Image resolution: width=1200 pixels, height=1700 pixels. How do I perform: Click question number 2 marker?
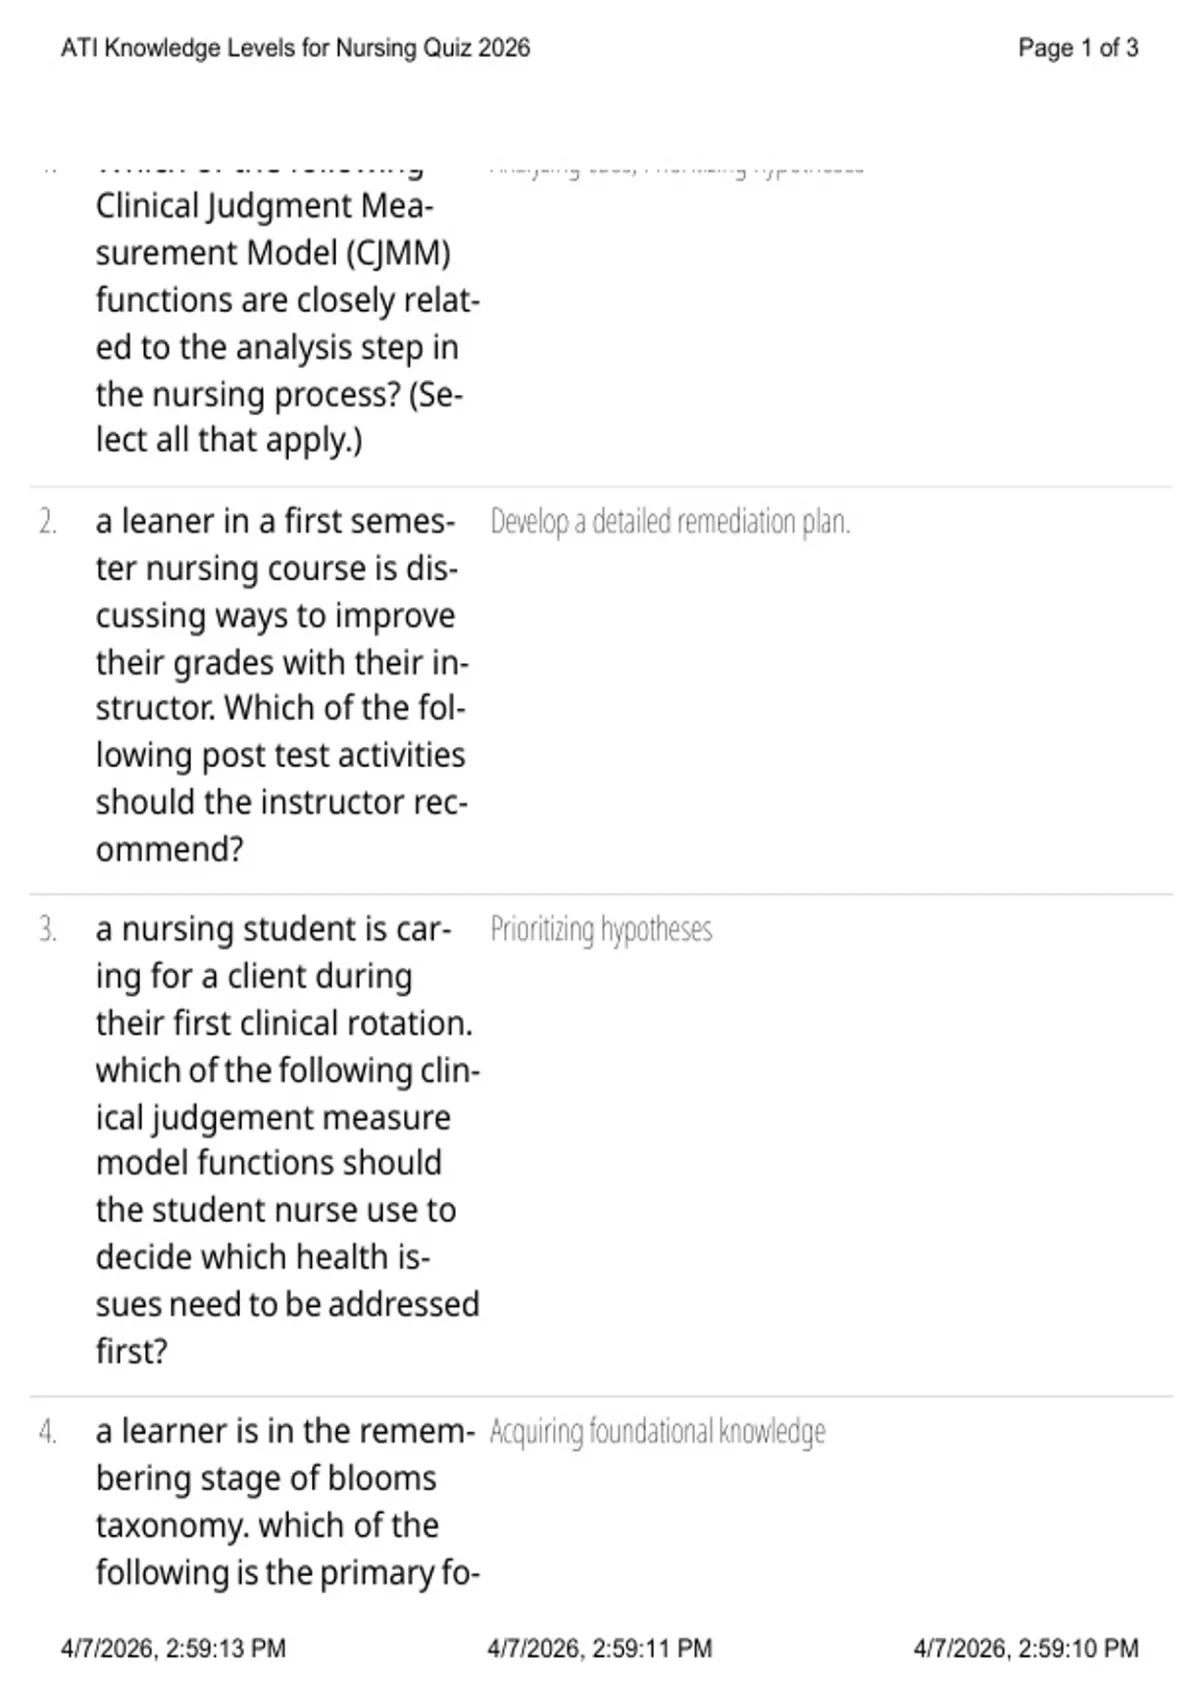click(x=48, y=522)
